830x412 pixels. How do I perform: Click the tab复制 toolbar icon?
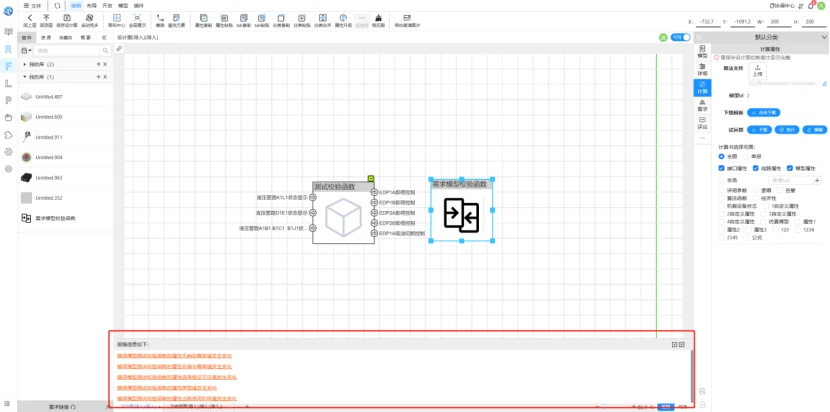243,20
